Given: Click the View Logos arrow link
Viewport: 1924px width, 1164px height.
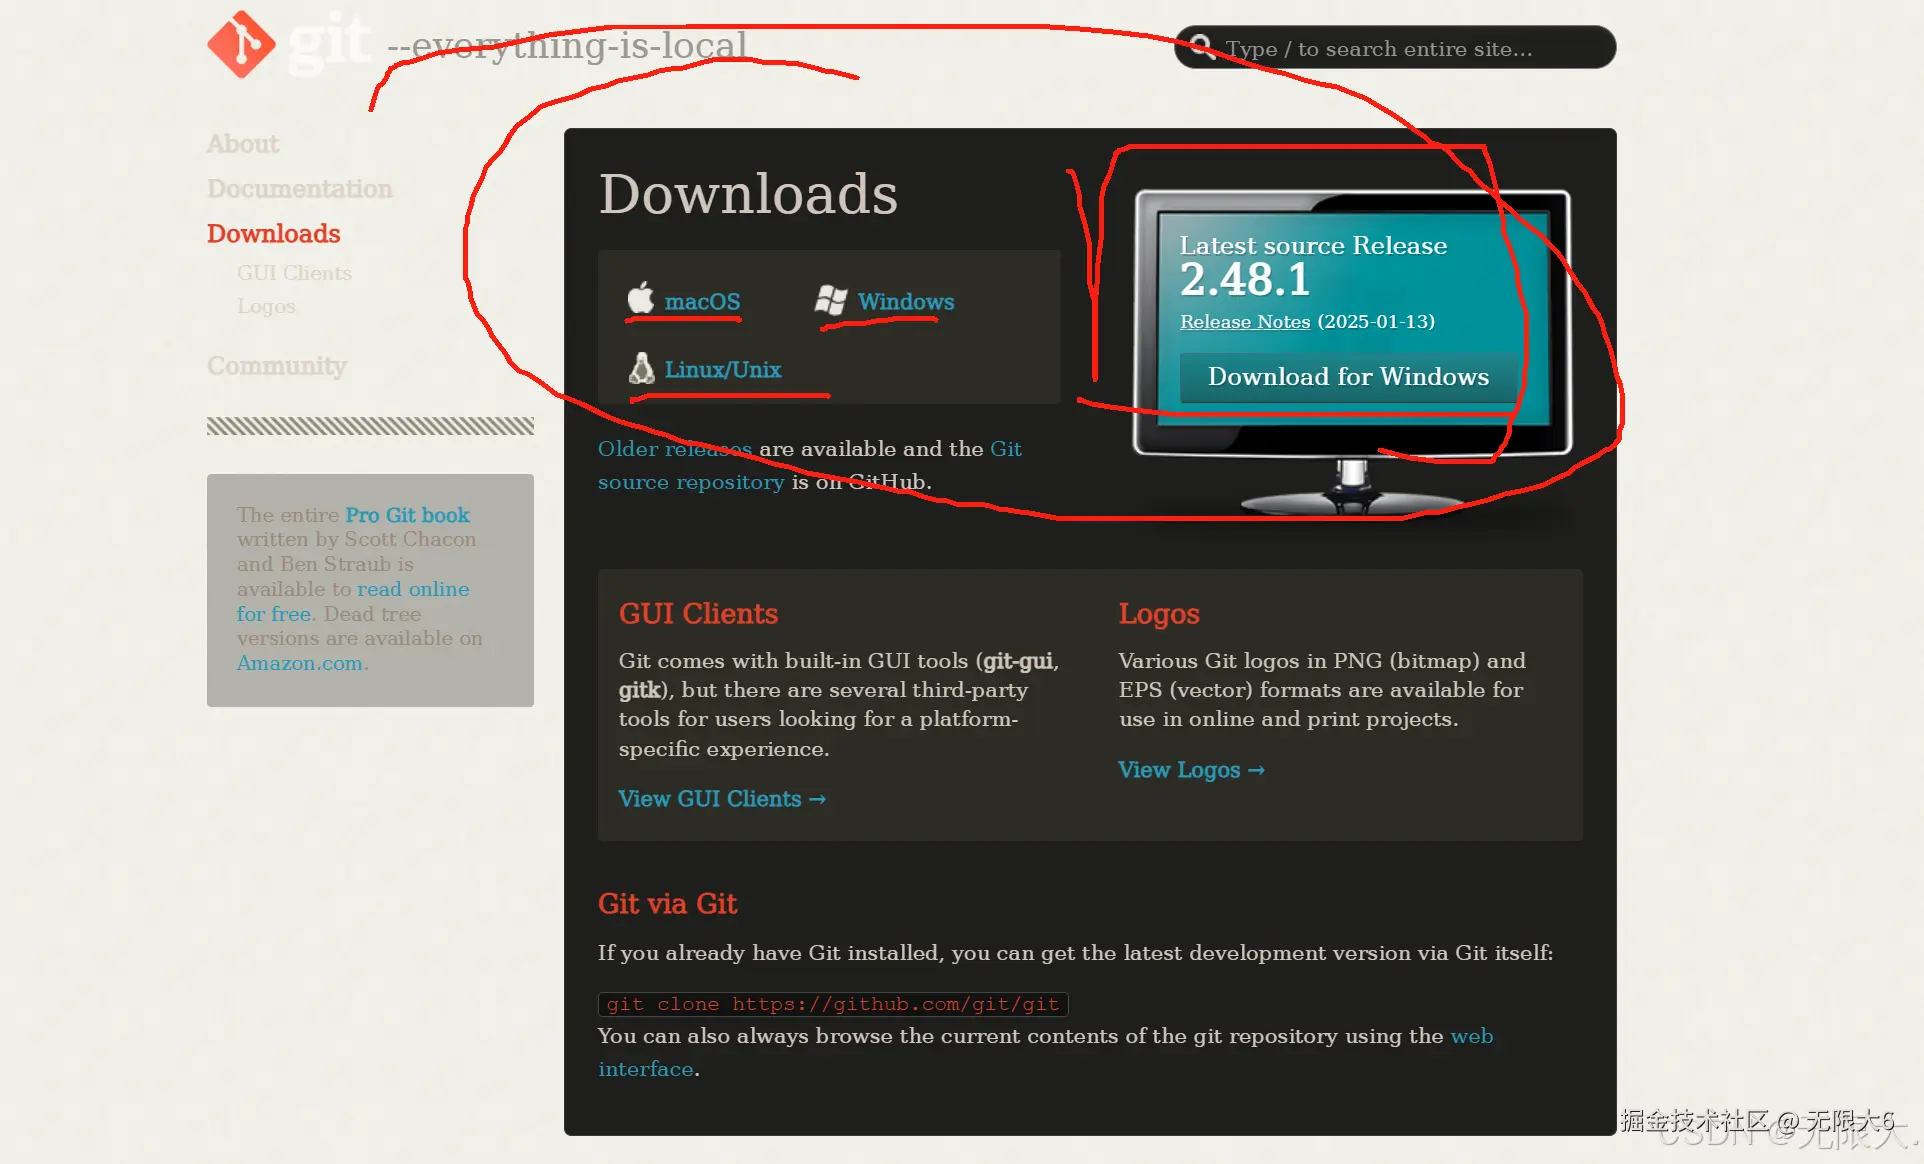Looking at the screenshot, I should click(x=1190, y=770).
